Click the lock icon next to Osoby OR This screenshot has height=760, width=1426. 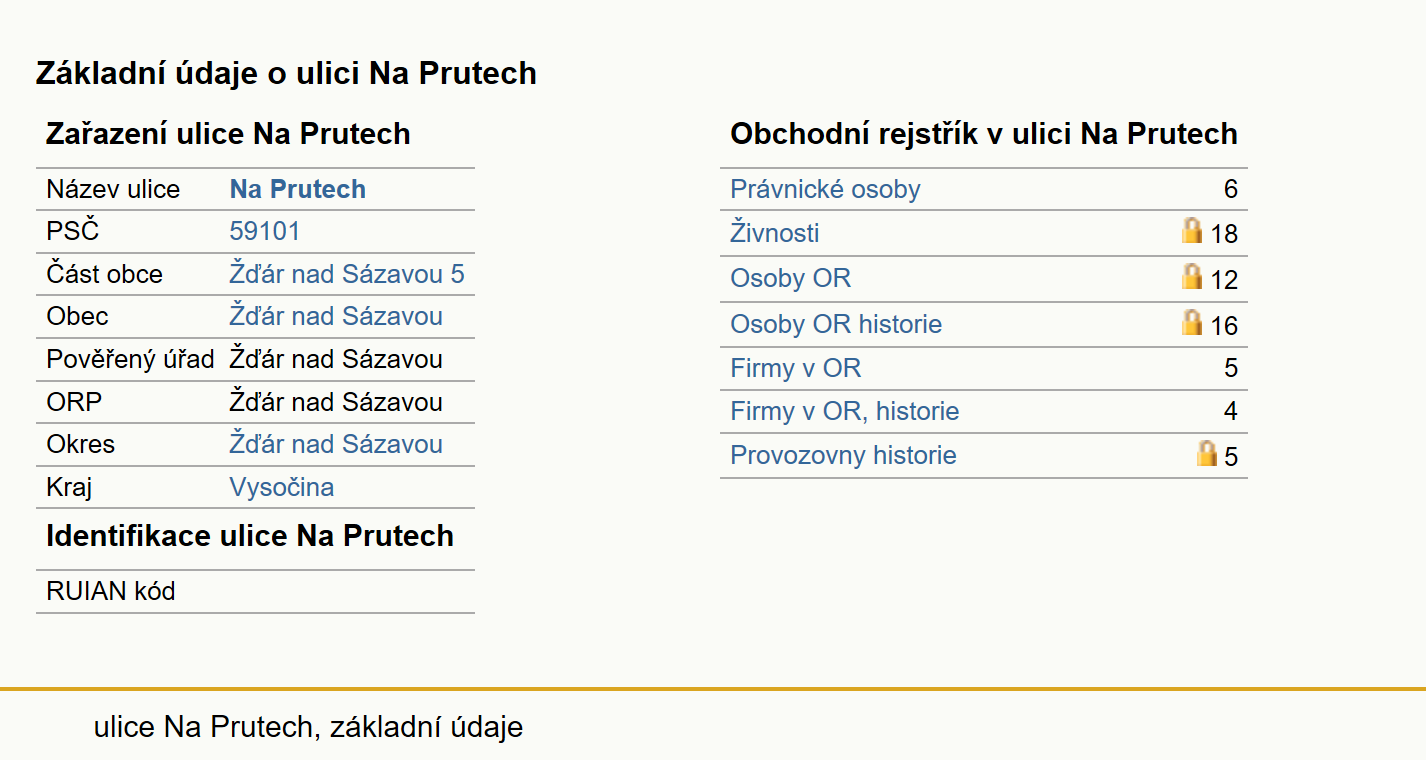click(x=1191, y=276)
